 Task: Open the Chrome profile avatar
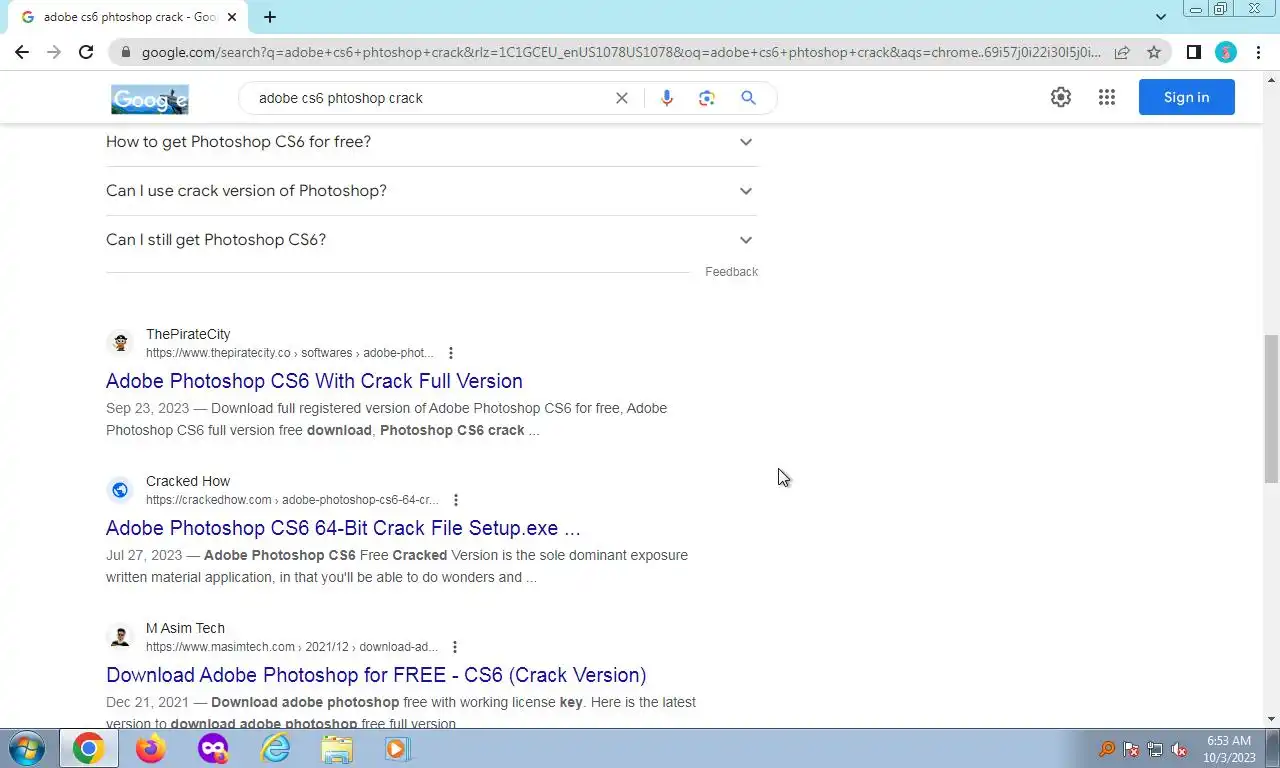point(1226,52)
